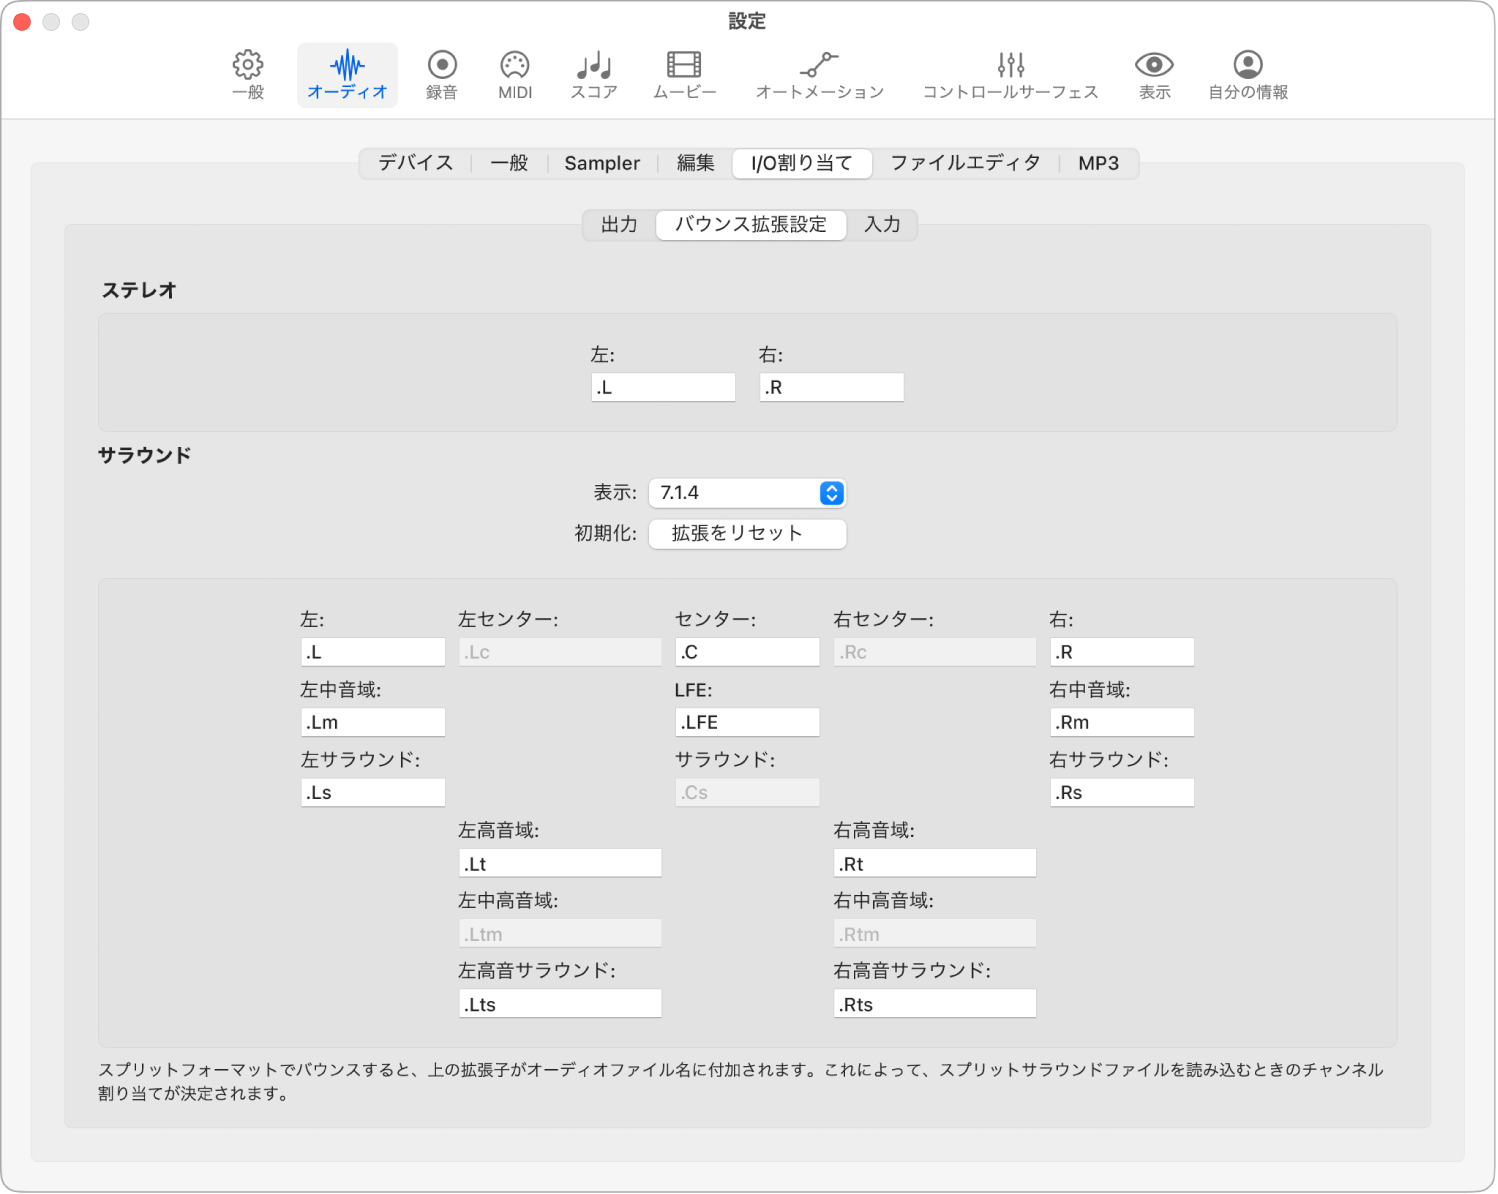Screen dimensions: 1498x1194
Task: Select the オーディオ settings icon
Action: click(x=347, y=74)
